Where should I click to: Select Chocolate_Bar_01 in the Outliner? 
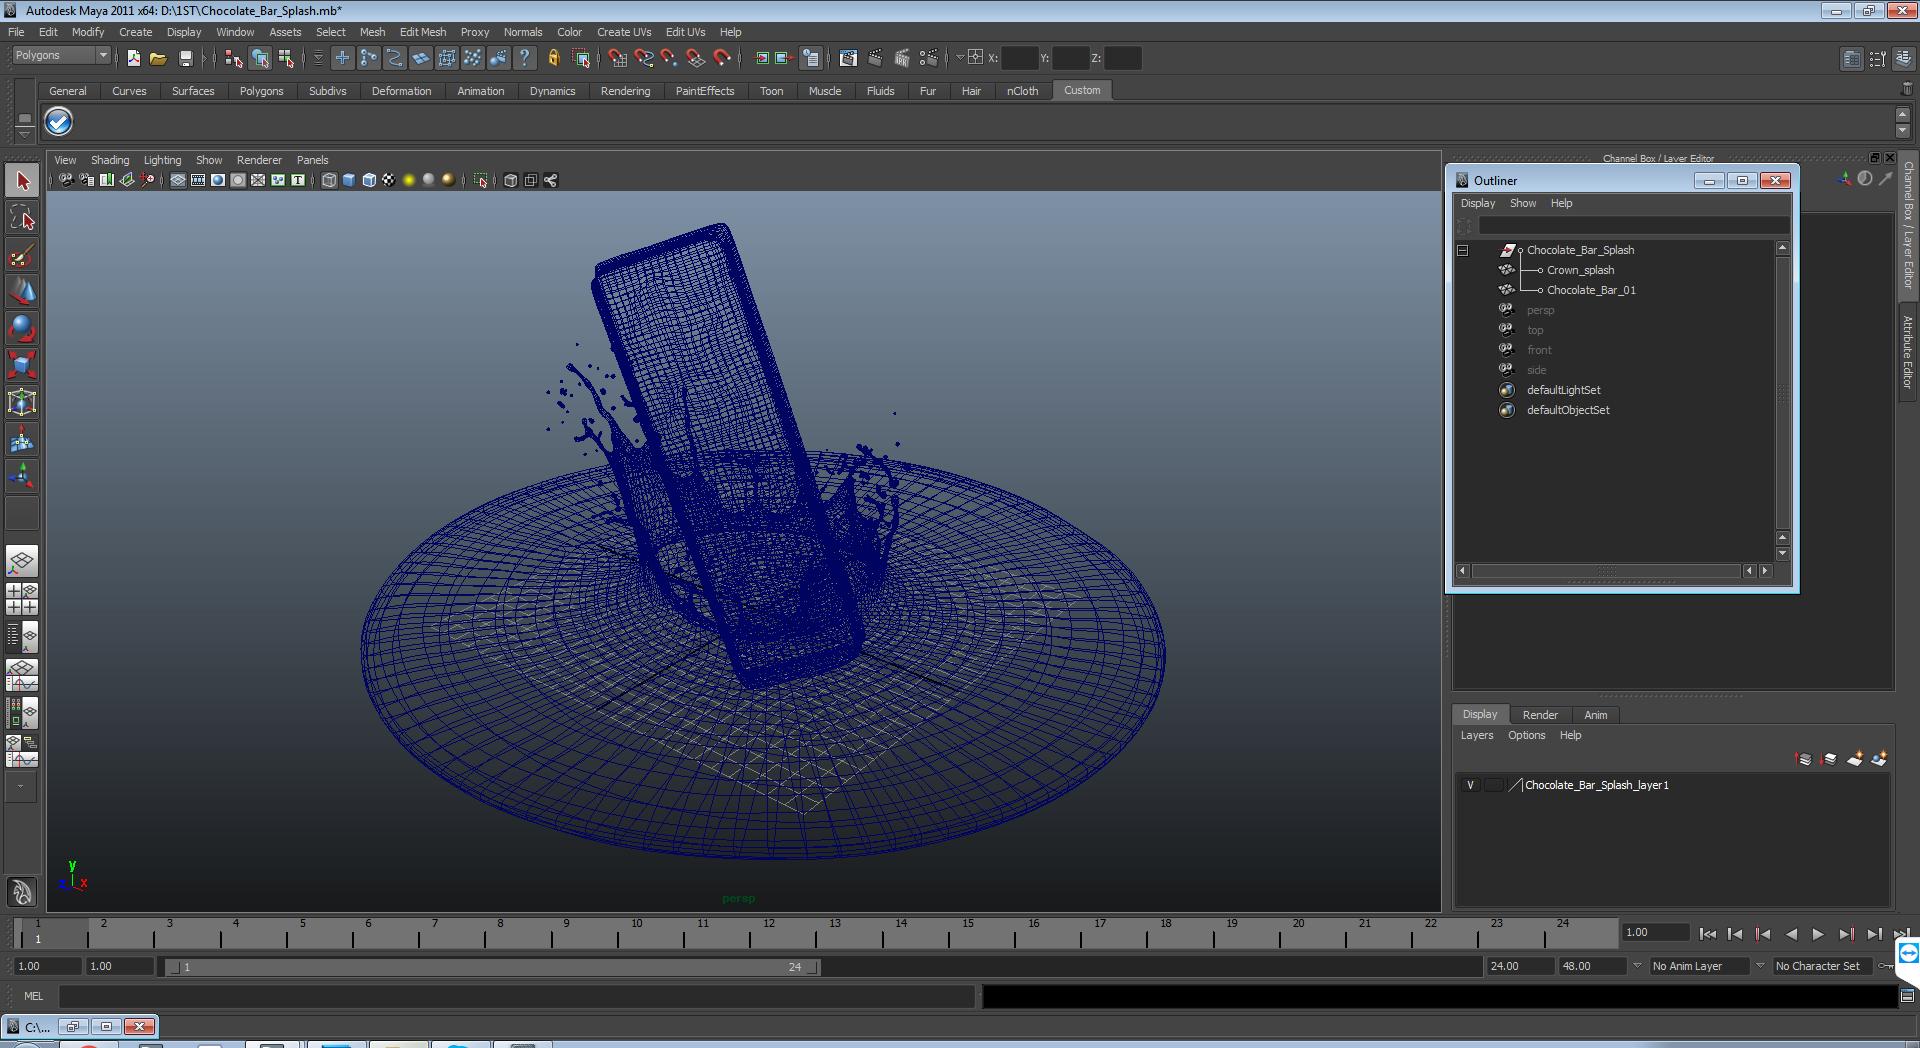coord(1591,290)
